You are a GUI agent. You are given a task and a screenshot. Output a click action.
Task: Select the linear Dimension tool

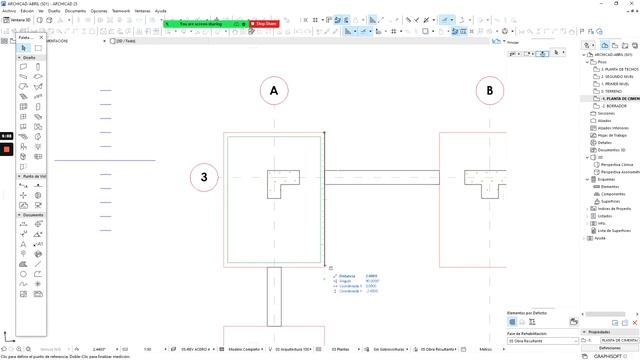pos(23,224)
